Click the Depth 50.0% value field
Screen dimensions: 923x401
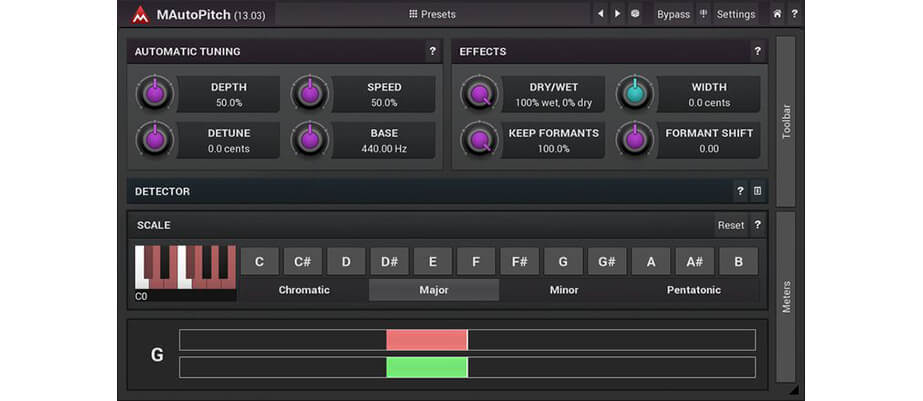228,94
